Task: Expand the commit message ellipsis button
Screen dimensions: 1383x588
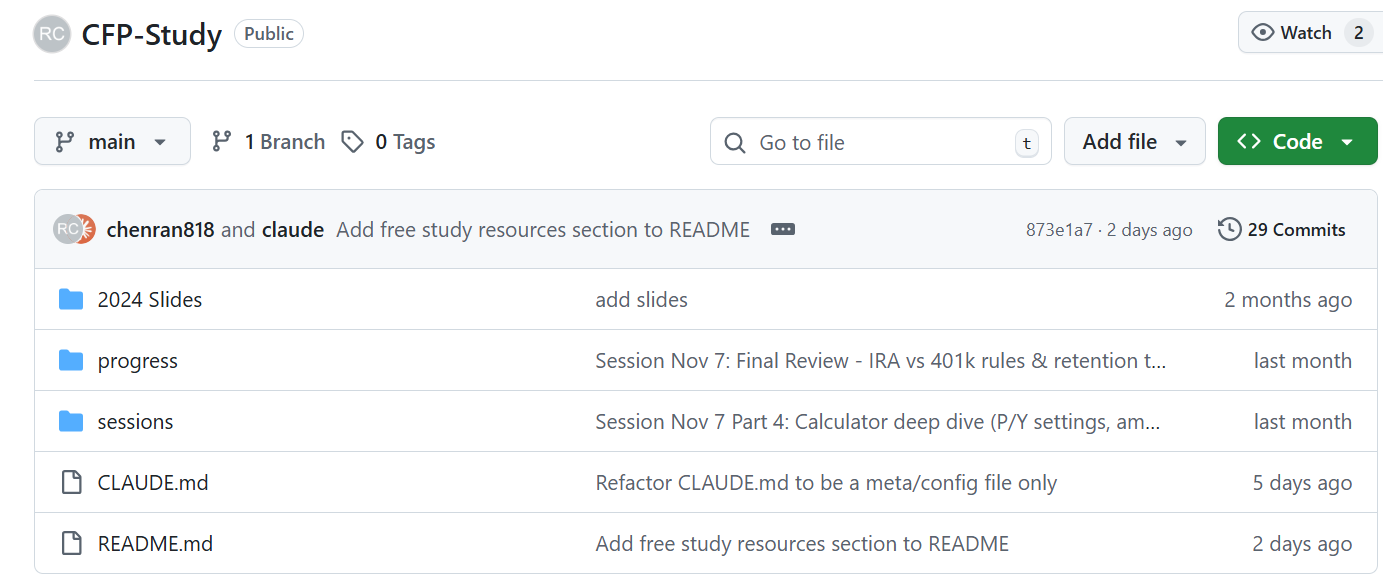Action: [x=782, y=230]
